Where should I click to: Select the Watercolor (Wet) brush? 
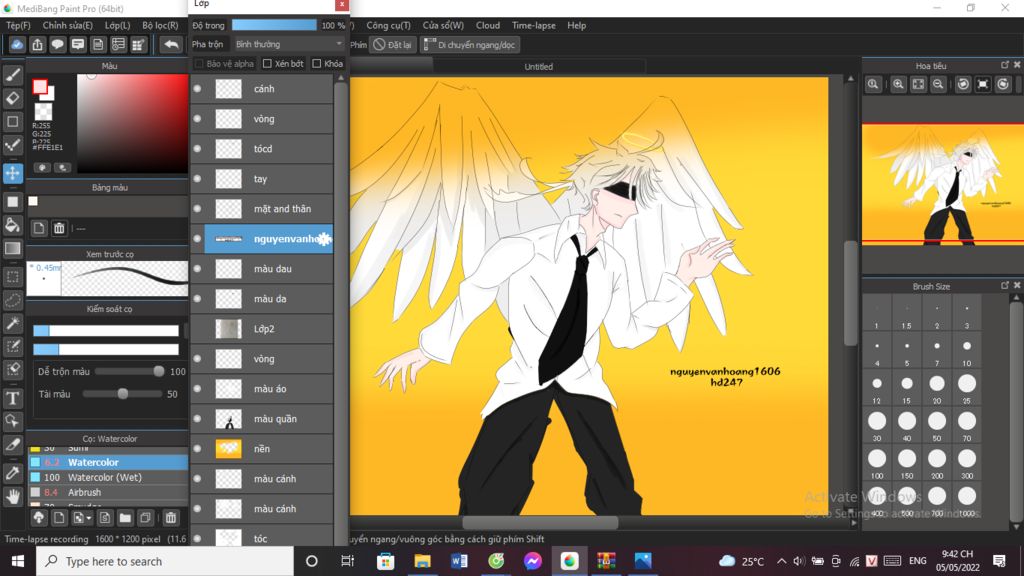coord(108,477)
